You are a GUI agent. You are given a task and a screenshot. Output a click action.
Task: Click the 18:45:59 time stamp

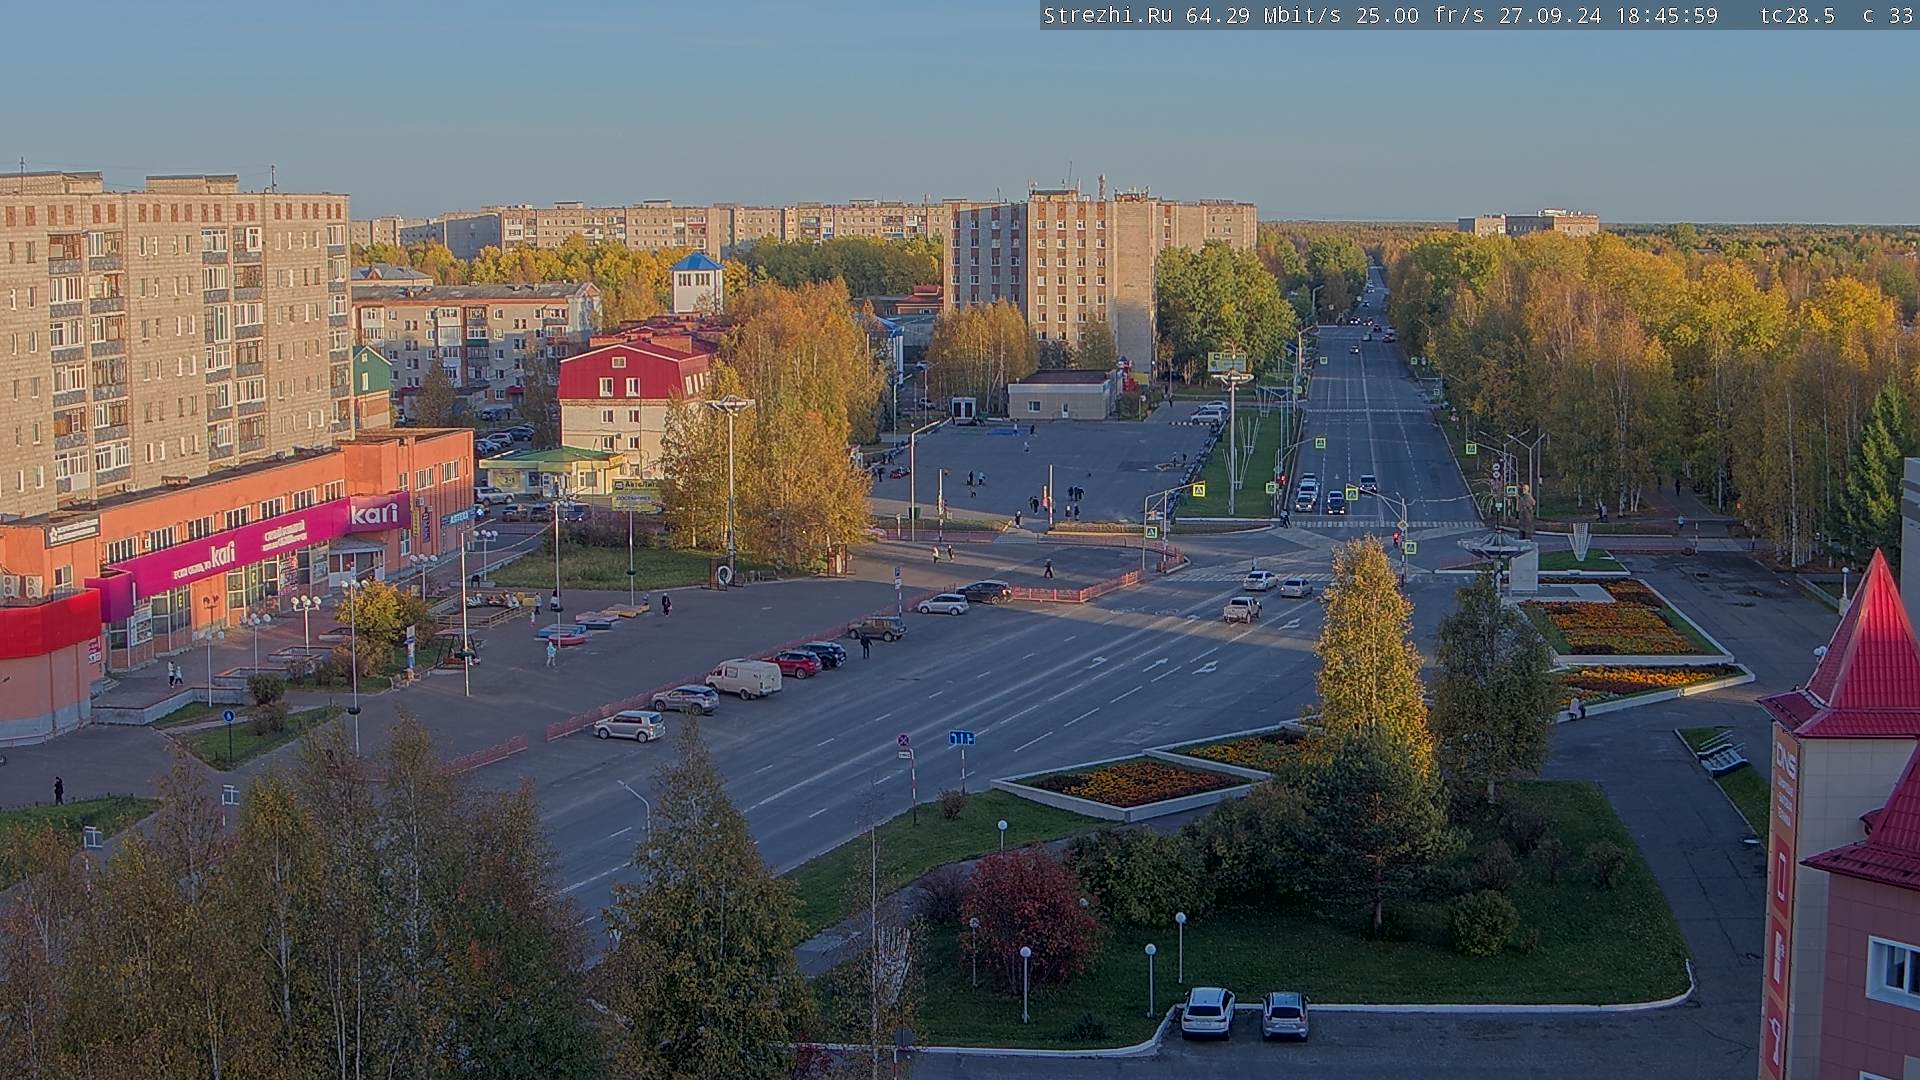tap(1667, 15)
